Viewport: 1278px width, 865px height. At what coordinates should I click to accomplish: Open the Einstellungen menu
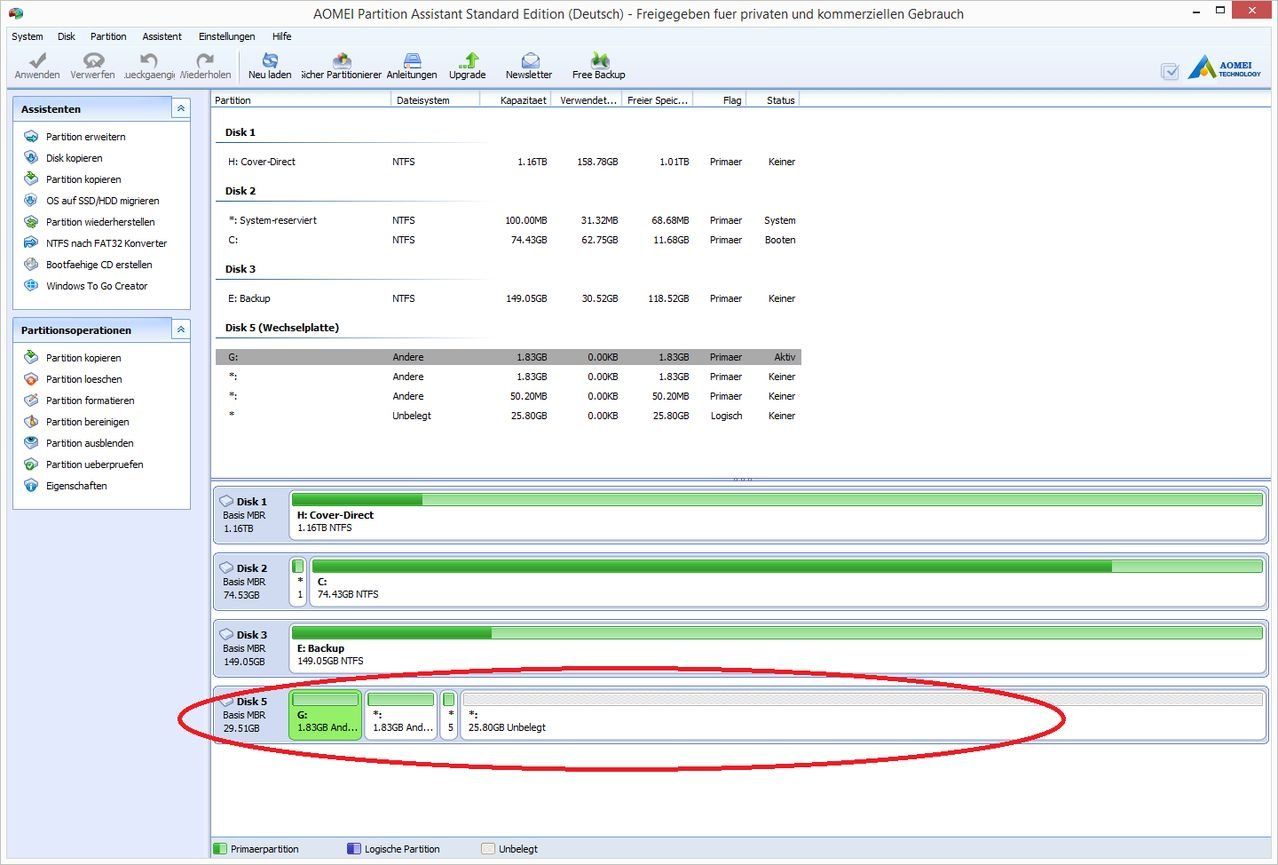(x=227, y=36)
